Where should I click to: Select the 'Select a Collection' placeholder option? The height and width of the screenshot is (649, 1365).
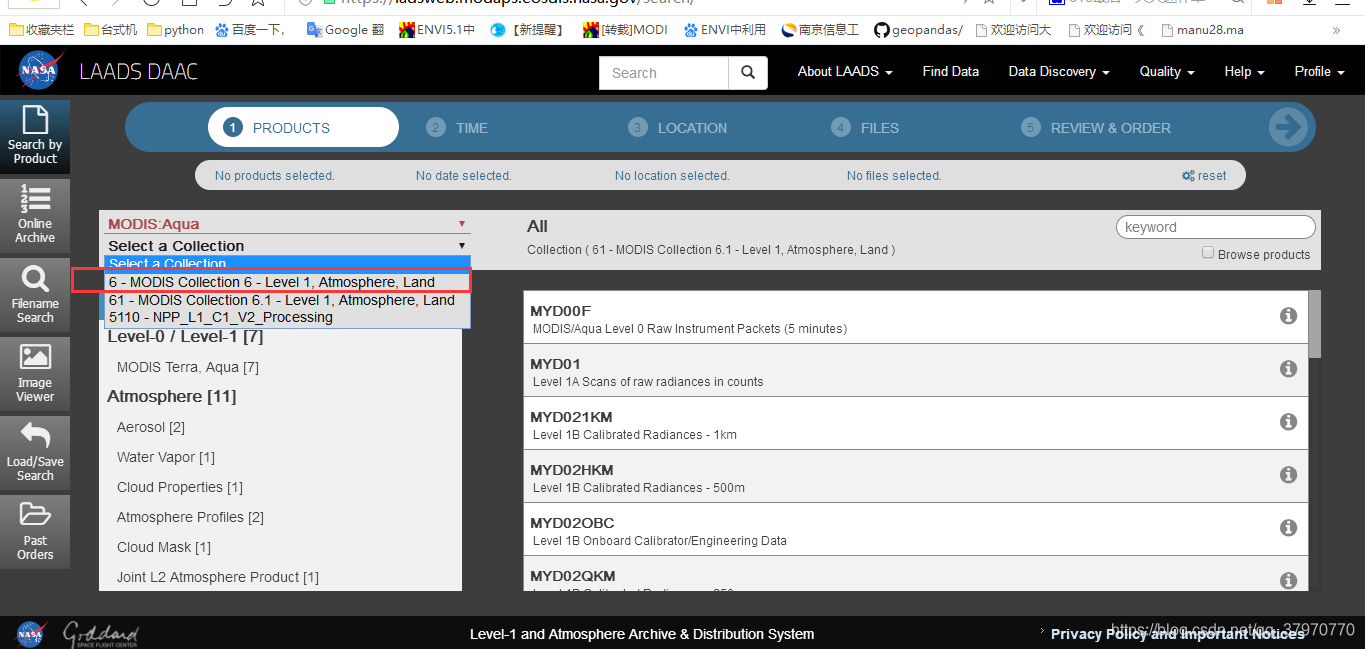286,264
